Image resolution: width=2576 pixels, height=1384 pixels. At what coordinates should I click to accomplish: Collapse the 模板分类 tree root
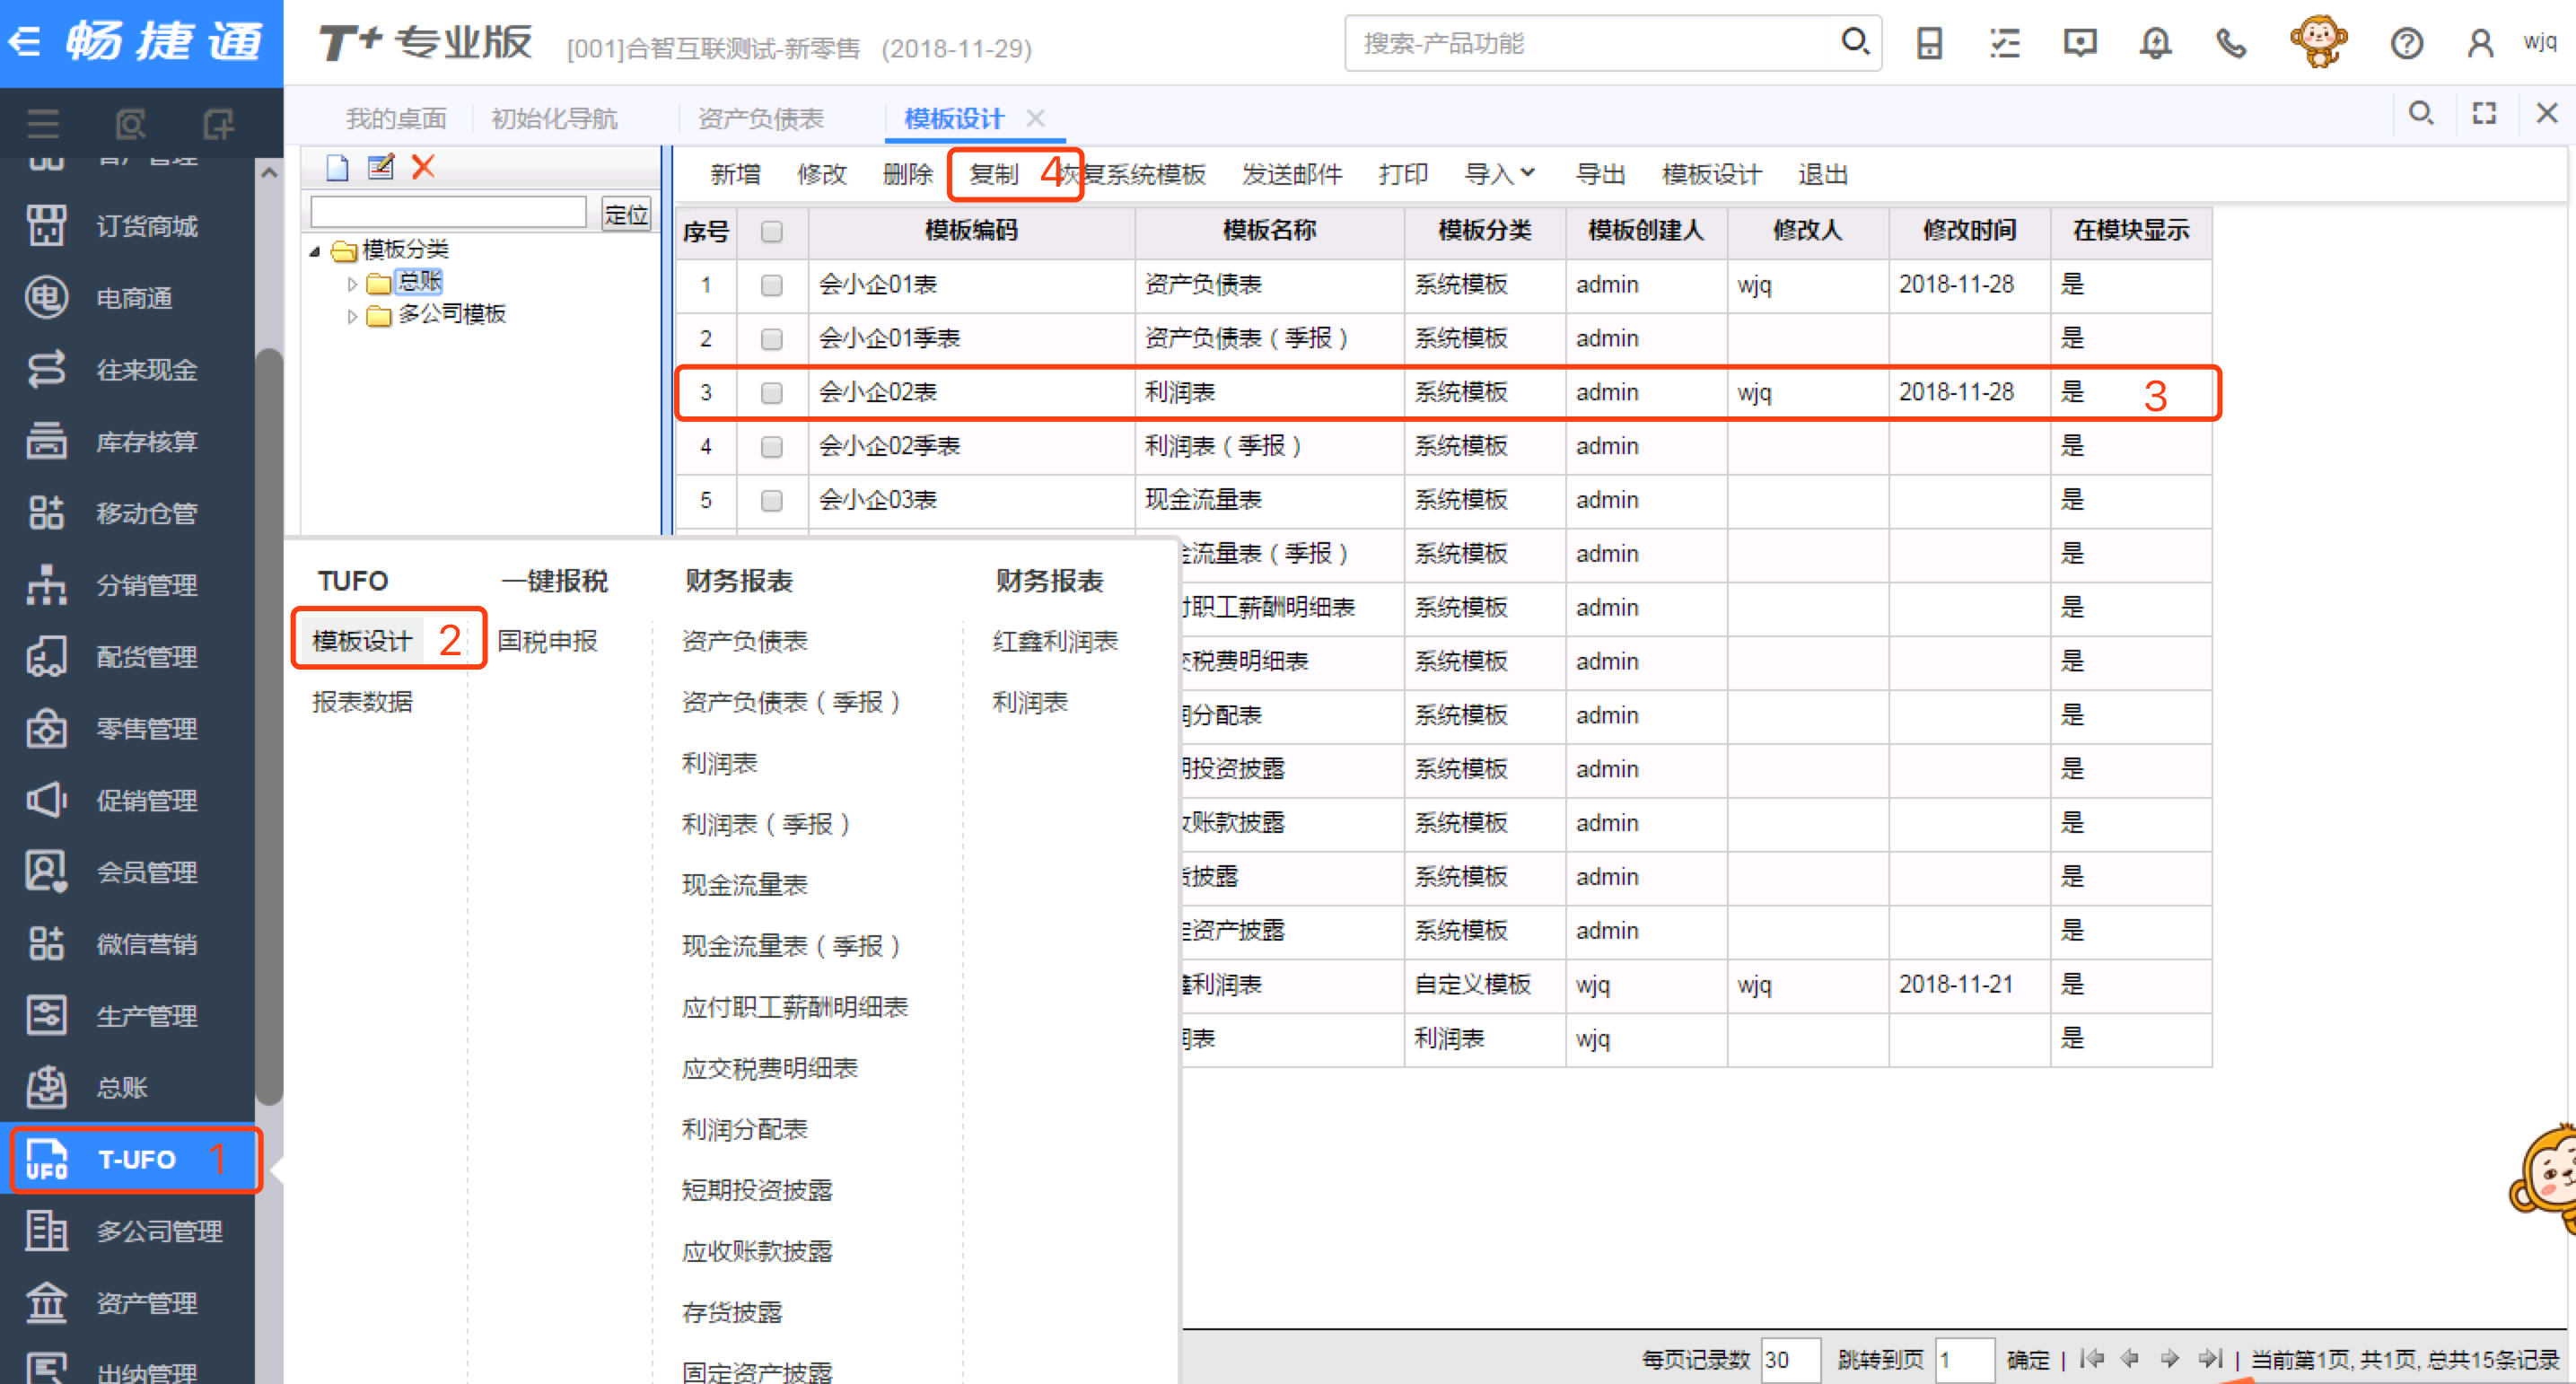(x=315, y=251)
